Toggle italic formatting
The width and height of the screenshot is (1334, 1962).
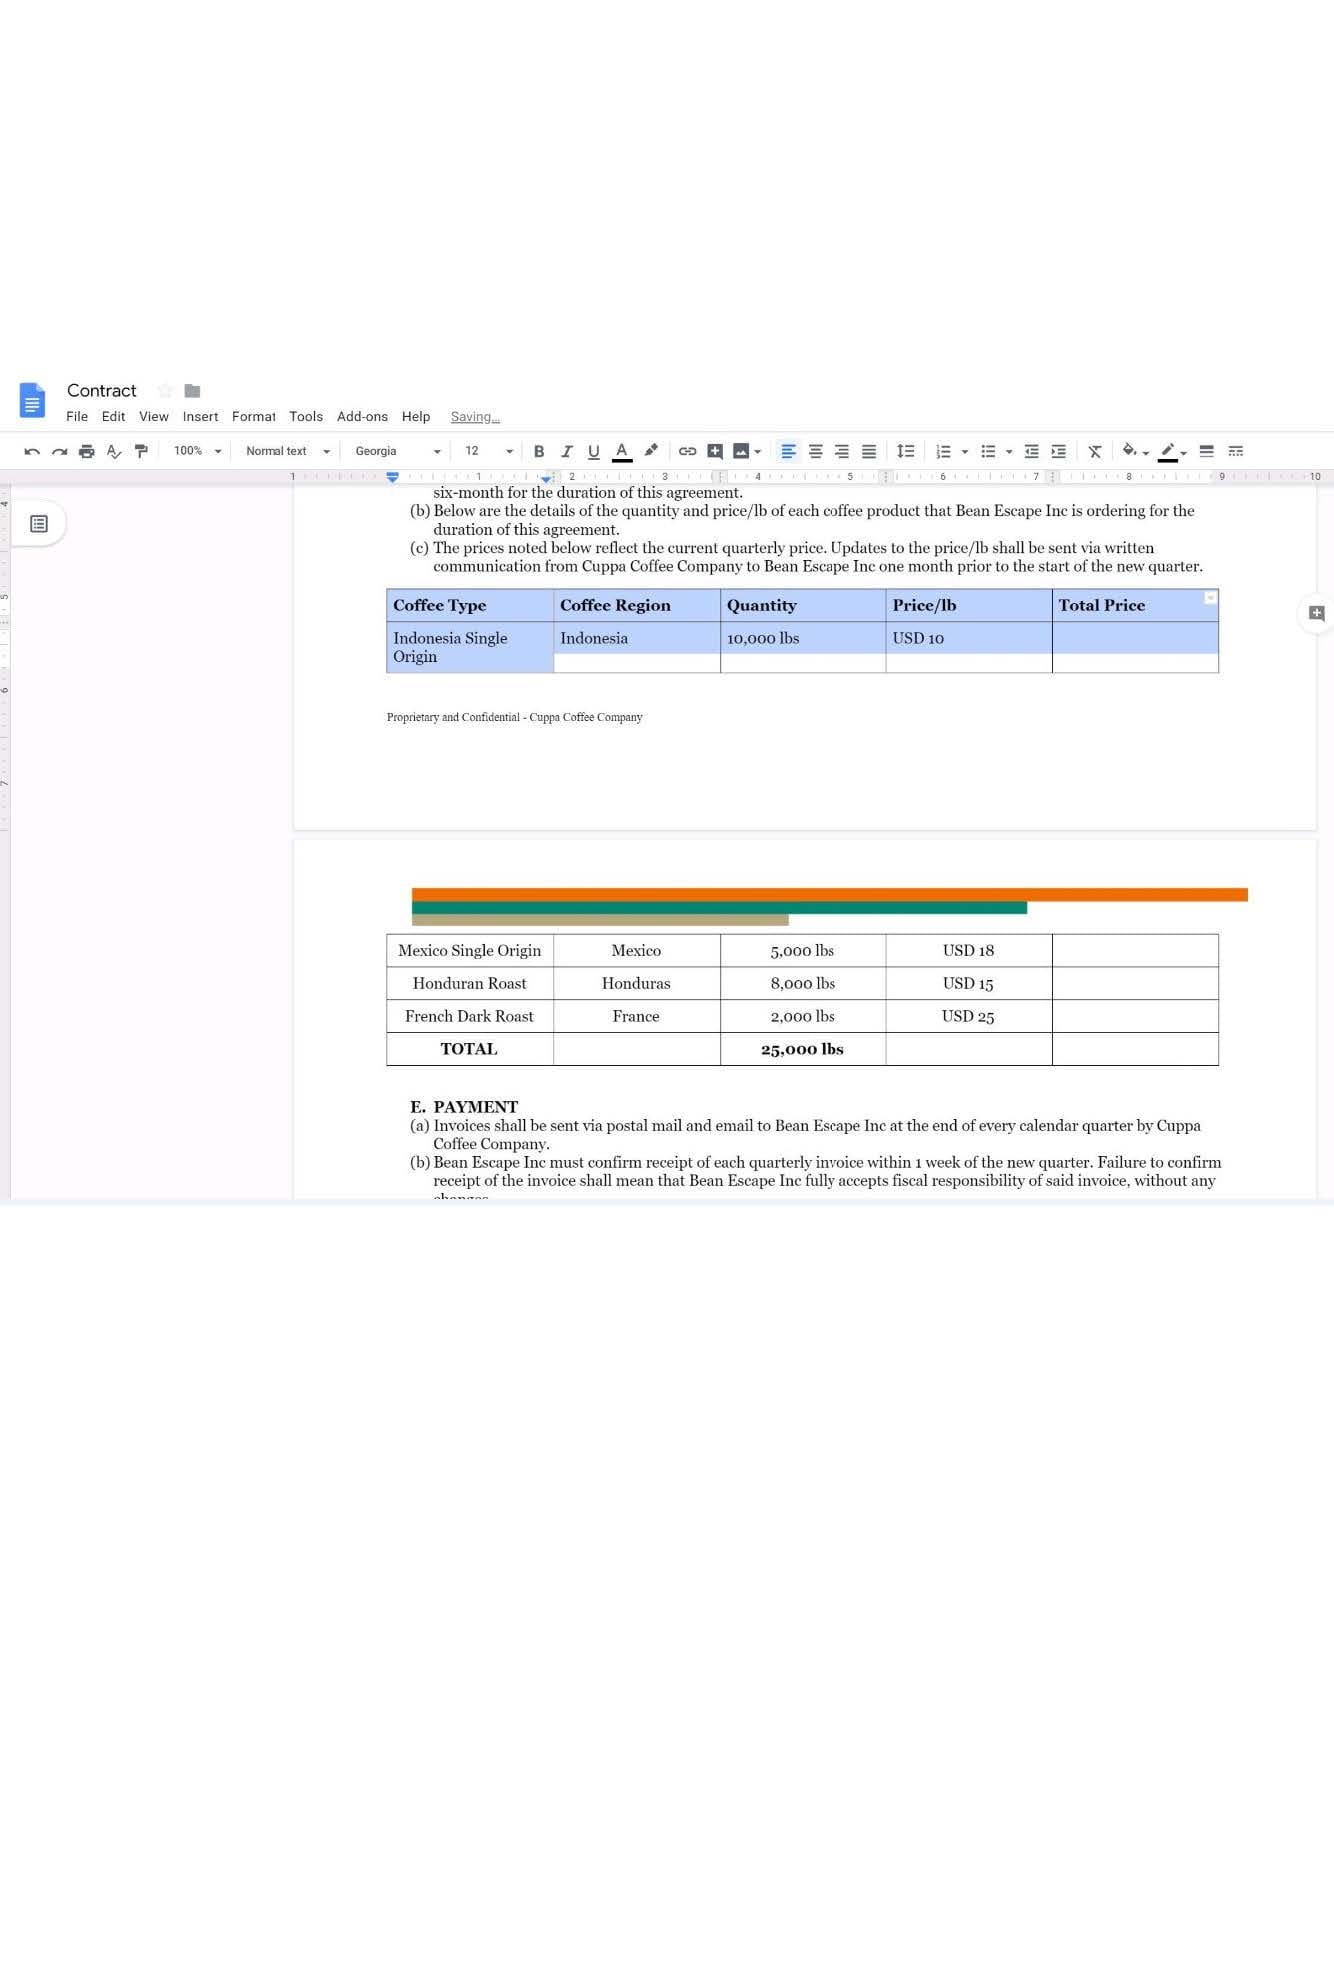(566, 451)
